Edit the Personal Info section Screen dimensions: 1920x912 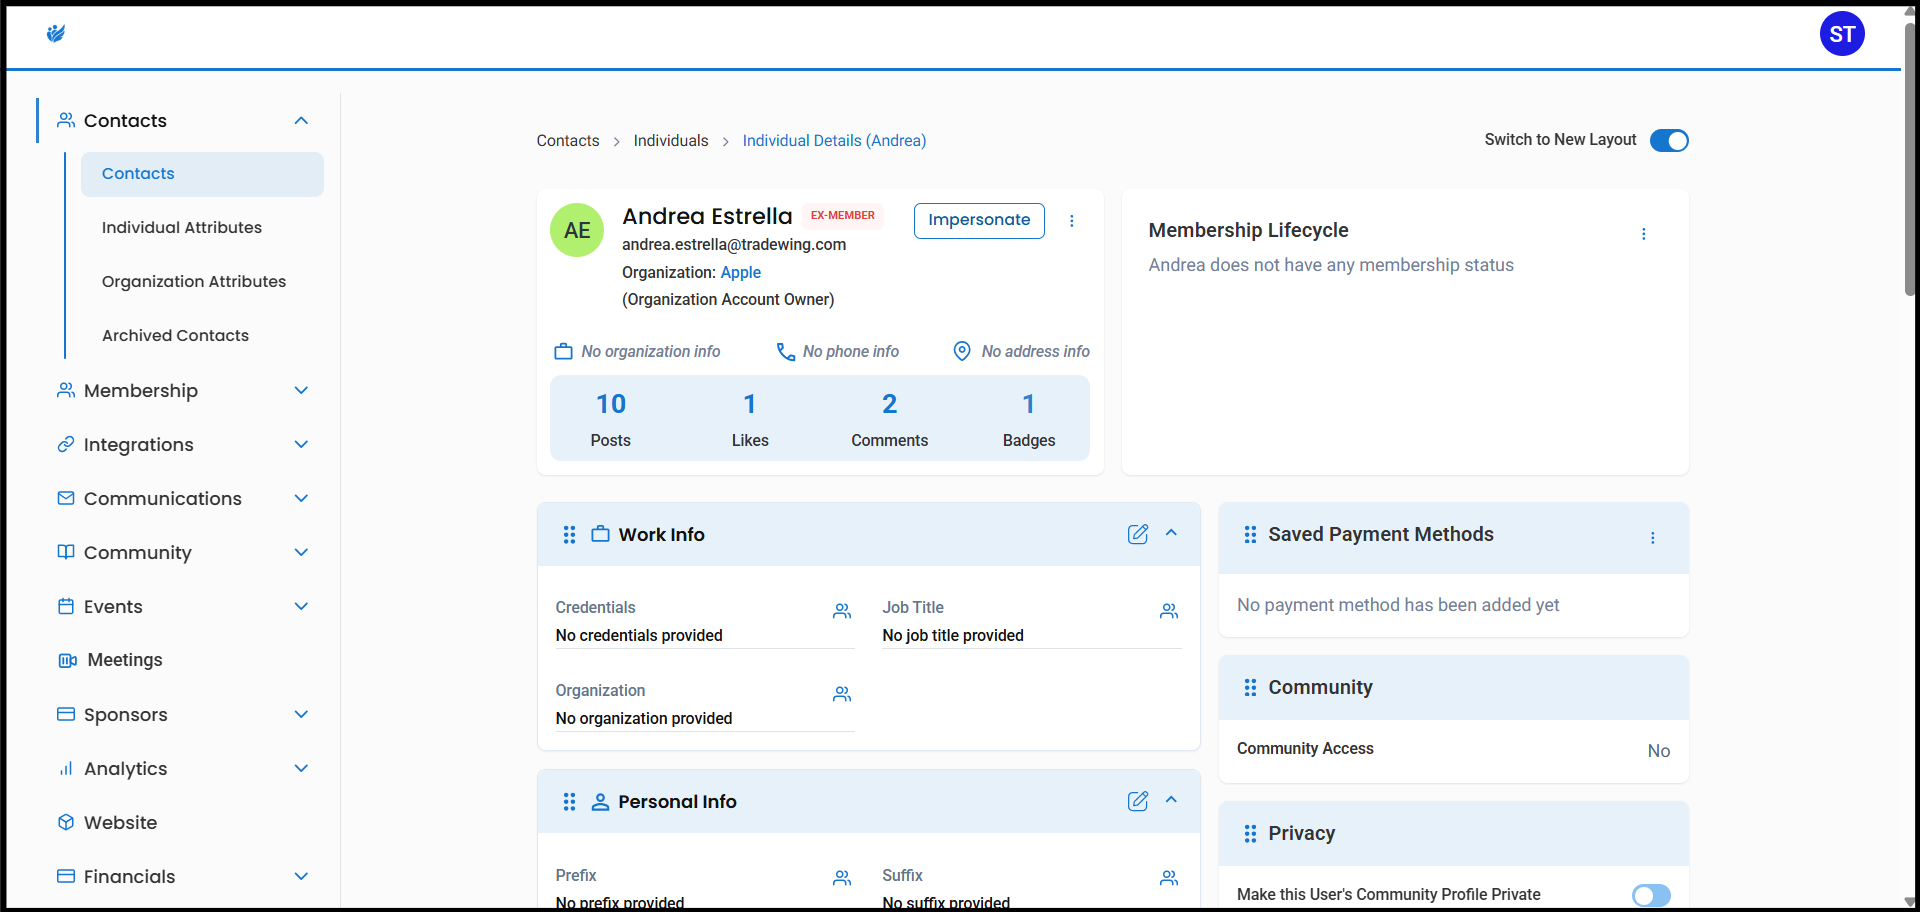click(1138, 801)
